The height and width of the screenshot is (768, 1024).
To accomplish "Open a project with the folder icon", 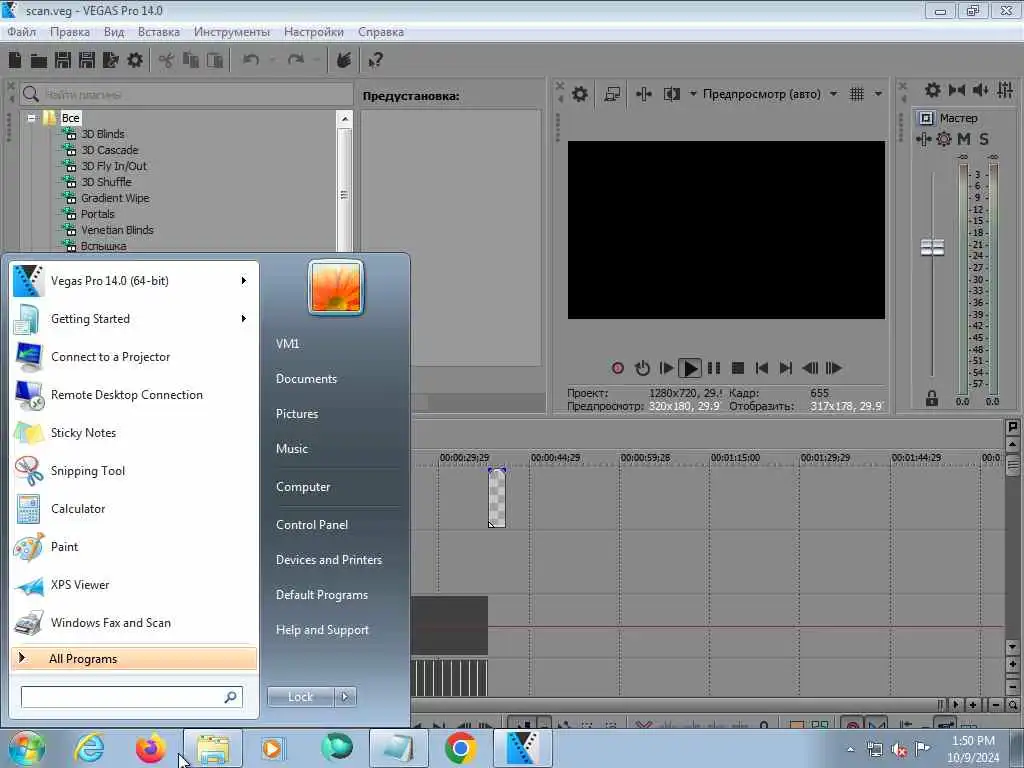I will click(x=39, y=61).
